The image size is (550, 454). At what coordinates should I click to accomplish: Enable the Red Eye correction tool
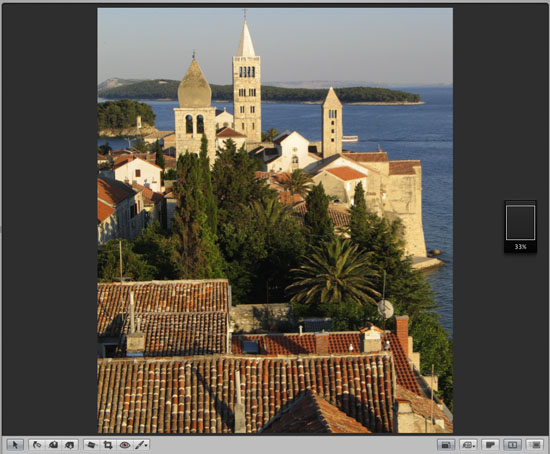tap(125, 445)
